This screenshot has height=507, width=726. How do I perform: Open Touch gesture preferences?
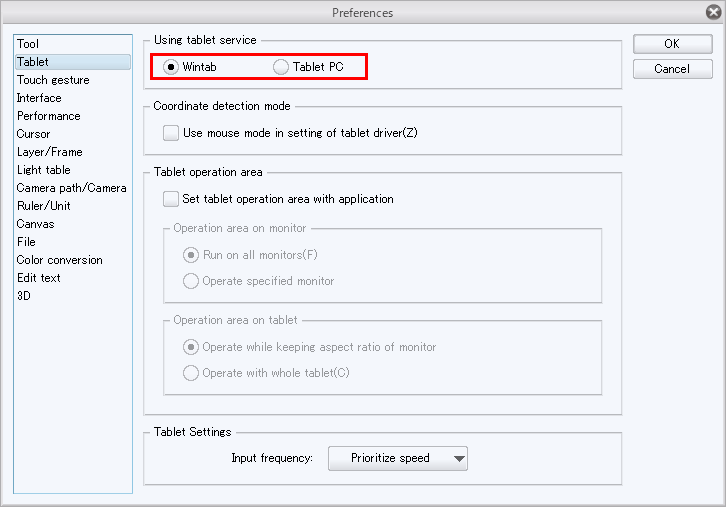(73, 80)
